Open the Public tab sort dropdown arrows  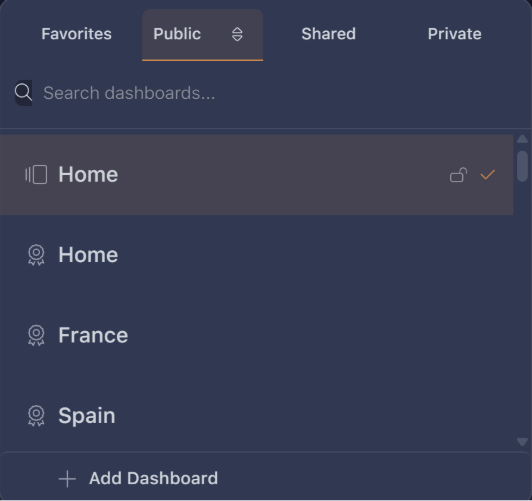coord(237,34)
